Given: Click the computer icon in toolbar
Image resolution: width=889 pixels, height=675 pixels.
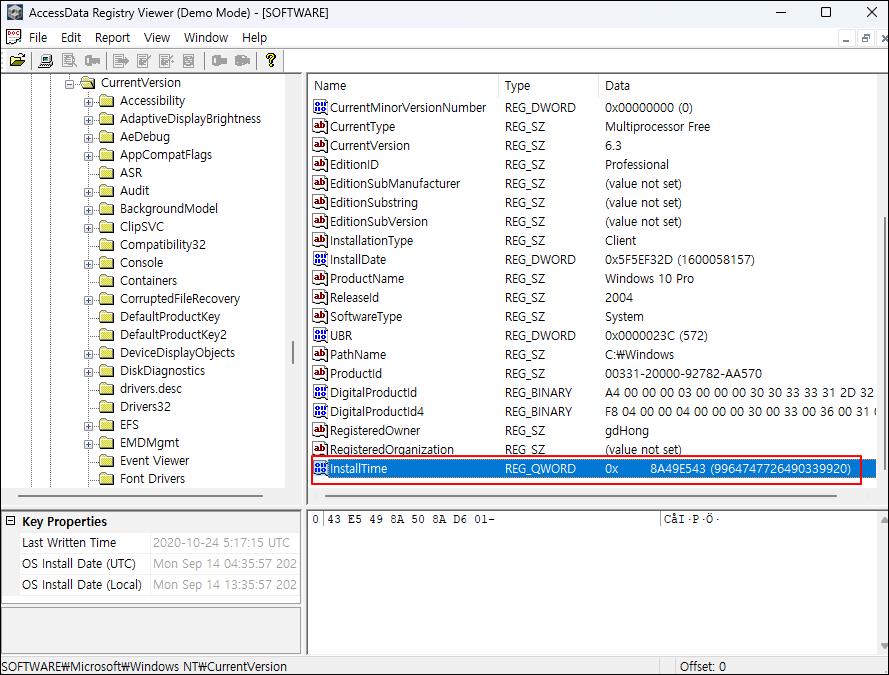Looking at the screenshot, I should [45, 60].
